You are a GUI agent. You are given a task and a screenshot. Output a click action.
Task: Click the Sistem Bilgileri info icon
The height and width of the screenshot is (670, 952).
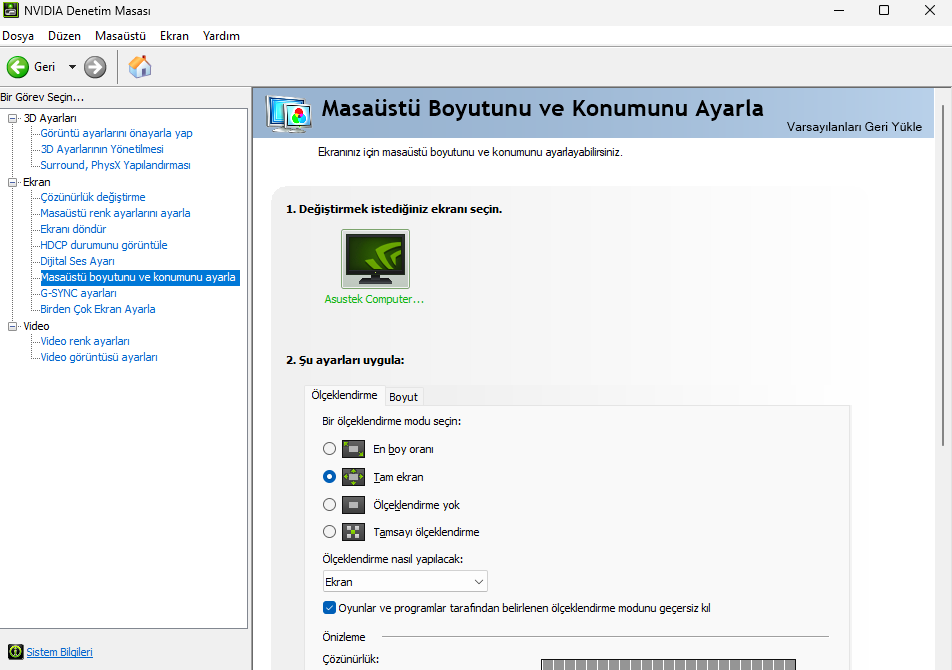15,652
